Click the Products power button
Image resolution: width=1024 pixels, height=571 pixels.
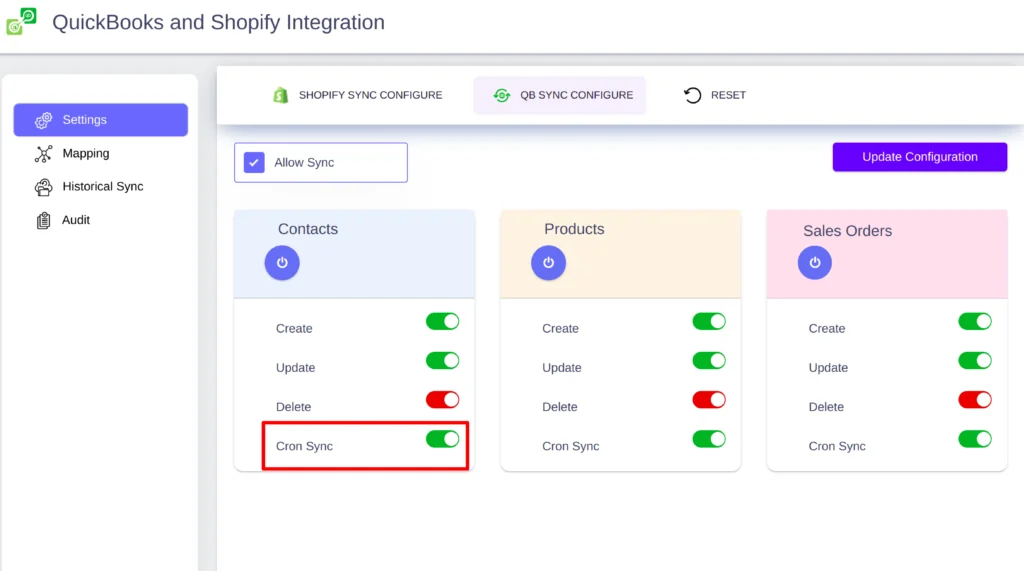tap(549, 263)
